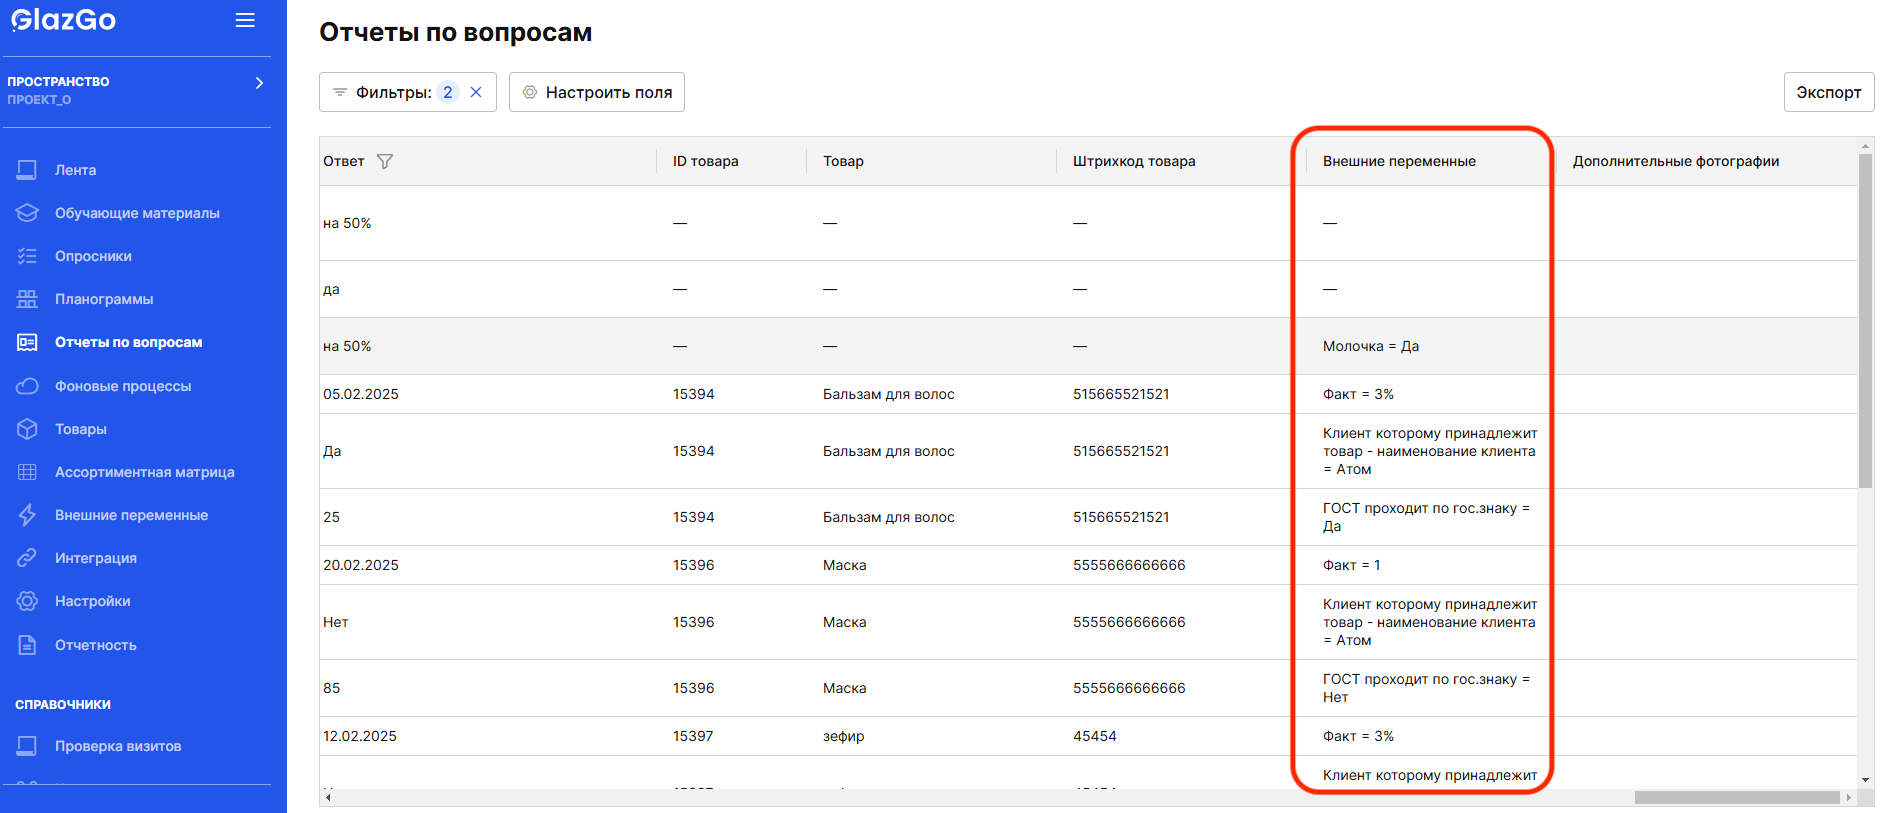Screen dimensions: 1886x813
Task: Expand the Пространство project switcher arrow
Action: pos(259,83)
